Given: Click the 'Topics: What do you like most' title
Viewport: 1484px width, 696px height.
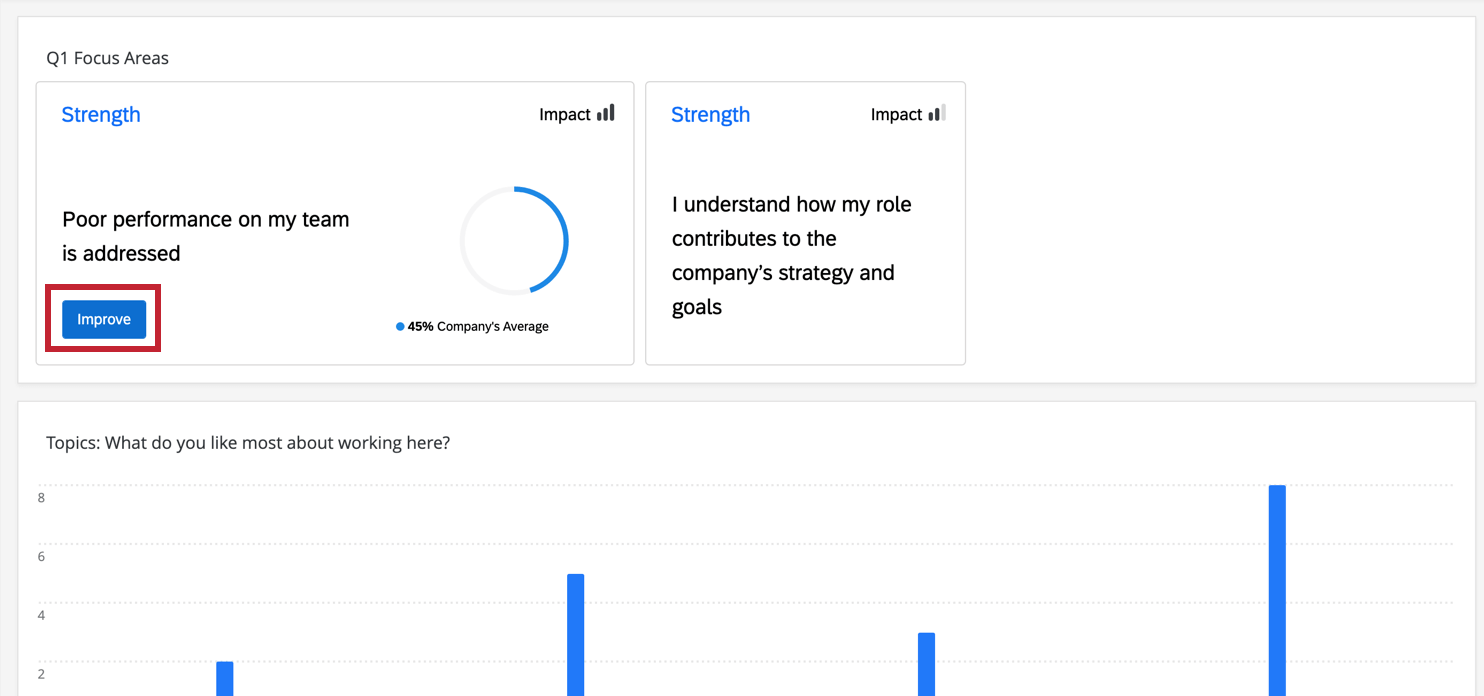Looking at the screenshot, I should coord(248,442).
